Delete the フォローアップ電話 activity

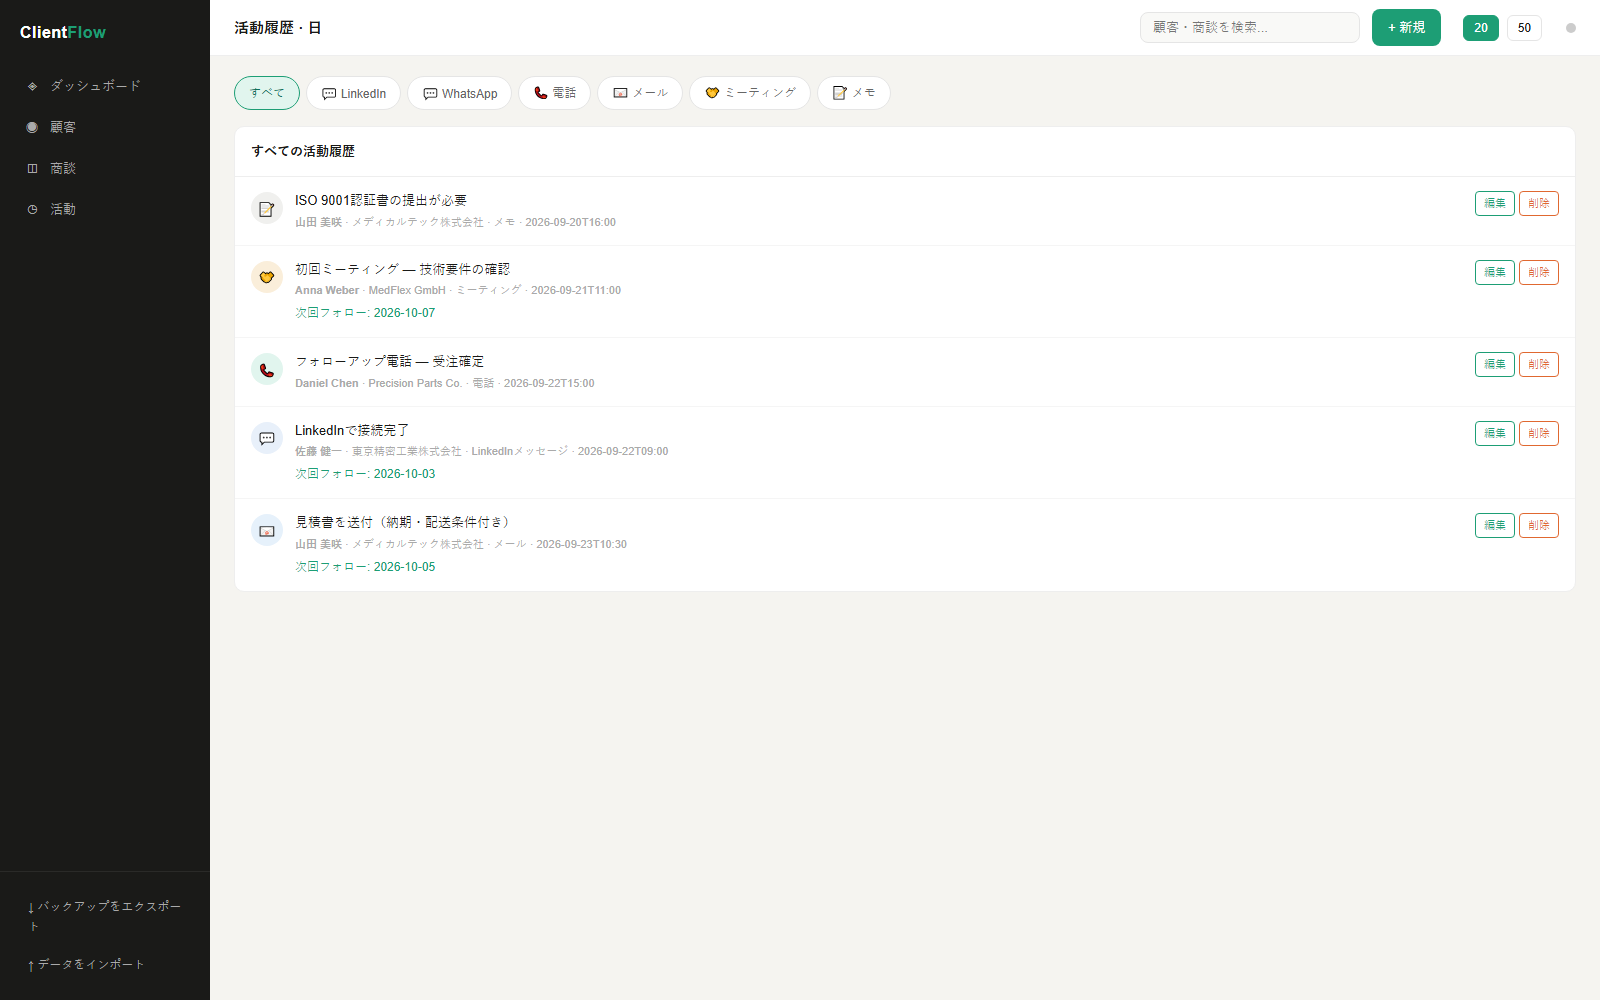tap(1539, 364)
